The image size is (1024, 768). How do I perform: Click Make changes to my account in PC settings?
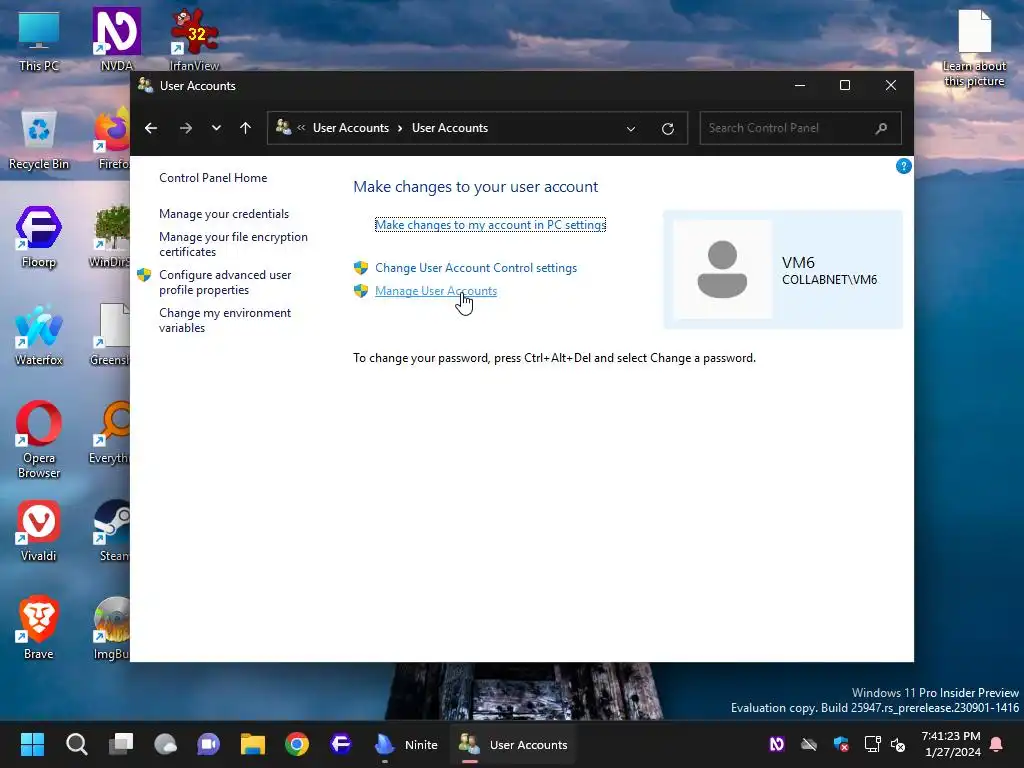coord(490,225)
